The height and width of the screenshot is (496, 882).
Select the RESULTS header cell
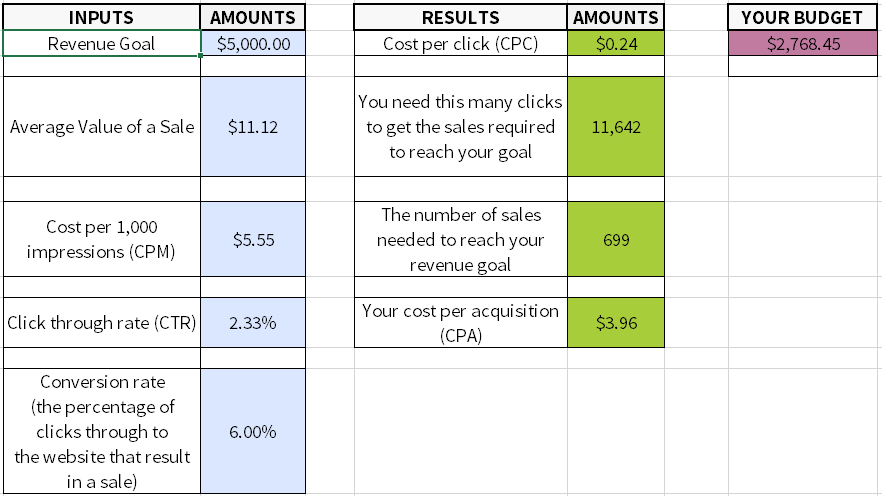tap(461, 17)
